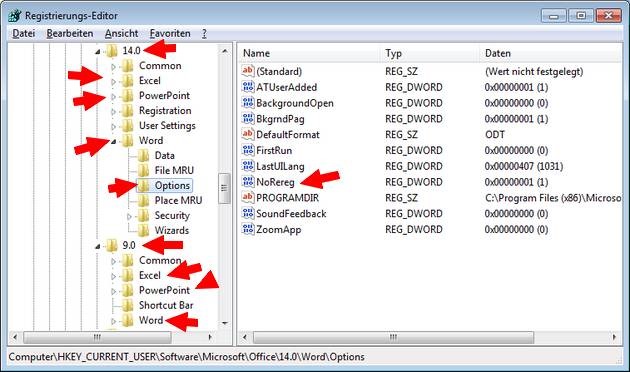Click the values pane scroll right arrow

coord(614,337)
